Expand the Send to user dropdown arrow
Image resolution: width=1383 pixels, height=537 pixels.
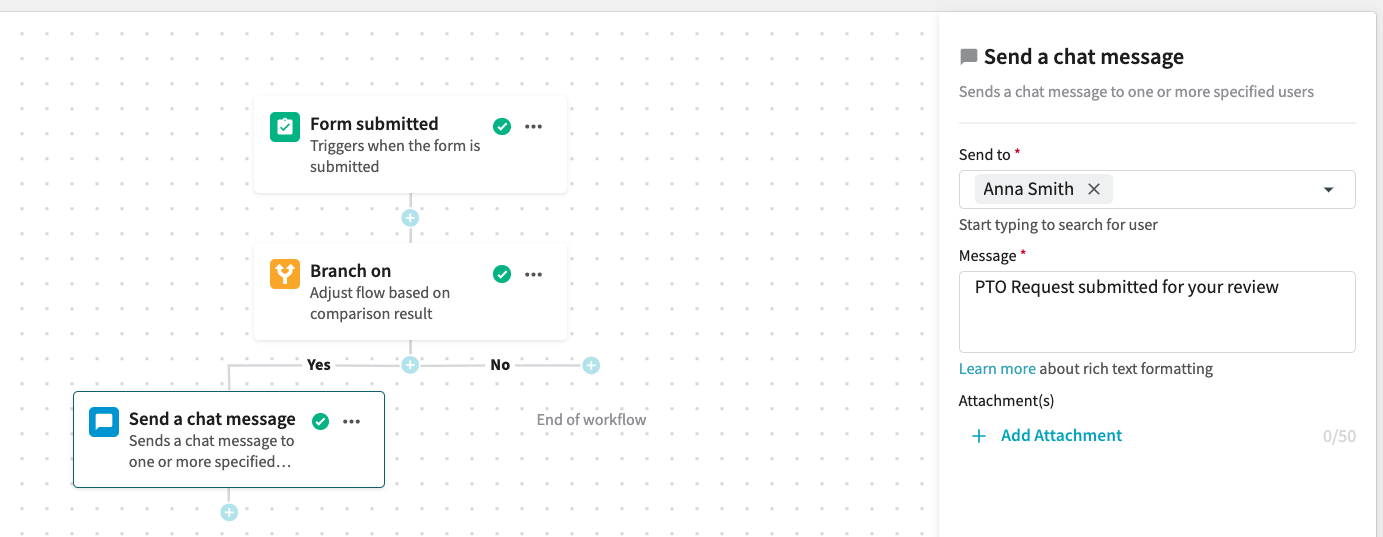pyautogui.click(x=1329, y=190)
